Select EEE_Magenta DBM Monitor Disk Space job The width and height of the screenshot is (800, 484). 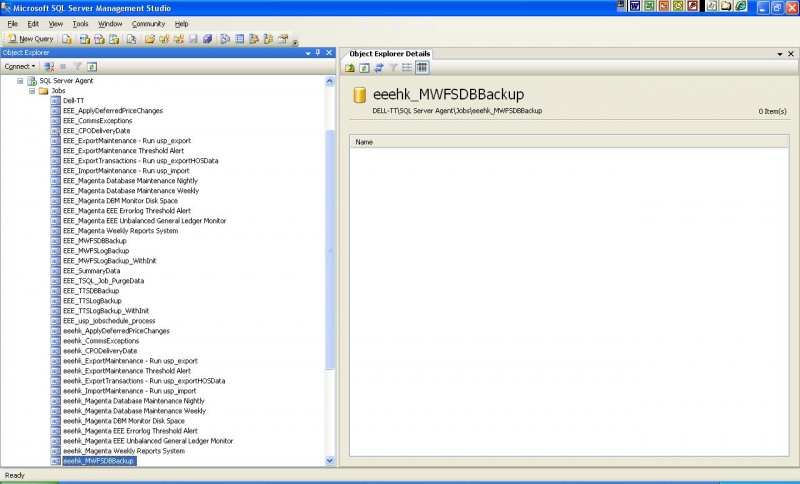(x=120, y=201)
